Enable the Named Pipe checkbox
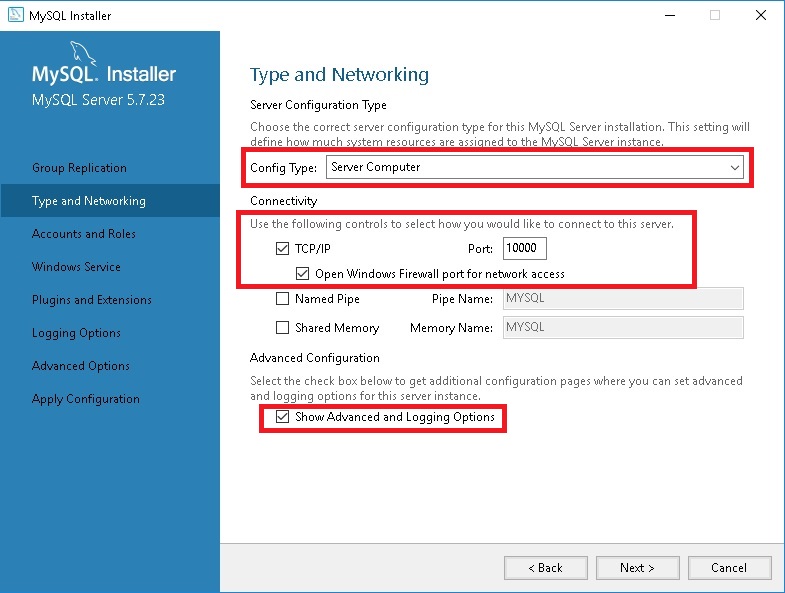 [282, 299]
